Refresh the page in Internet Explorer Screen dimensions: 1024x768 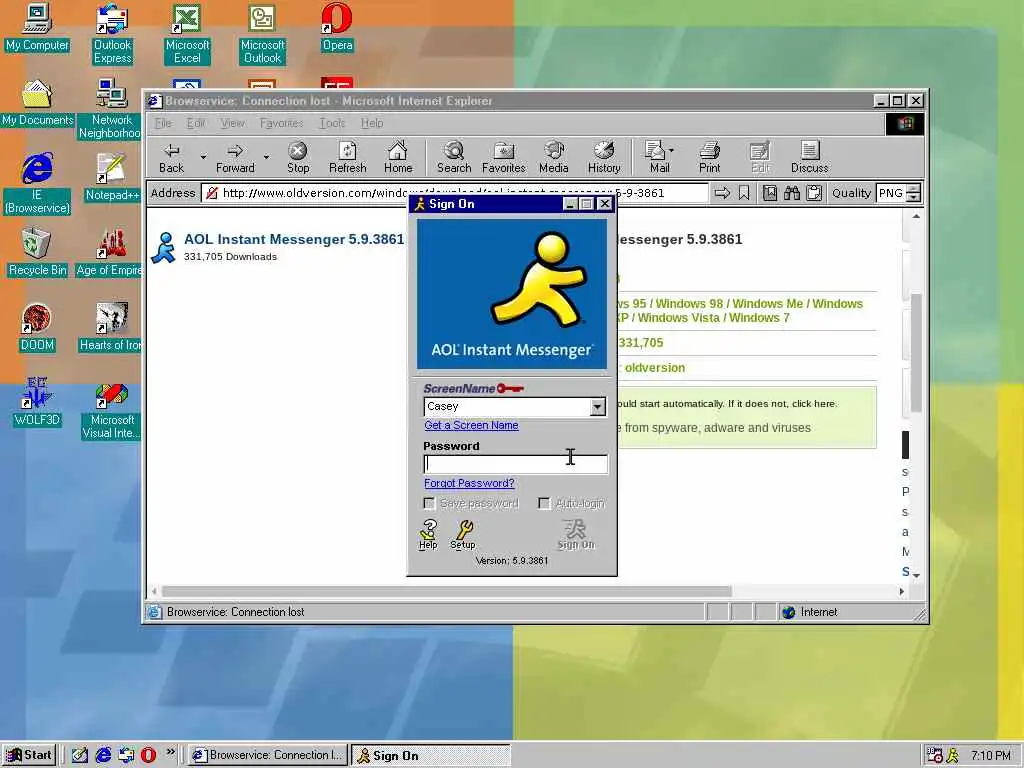(x=347, y=157)
